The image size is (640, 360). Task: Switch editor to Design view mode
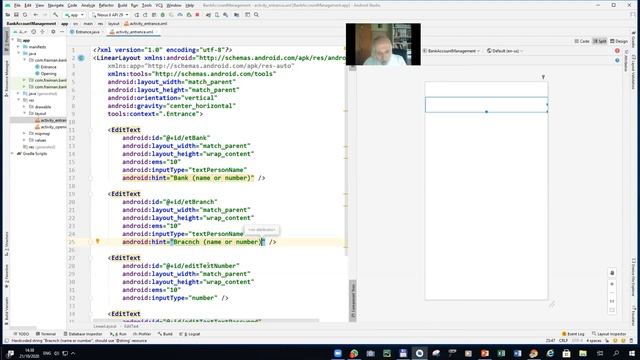coord(619,41)
